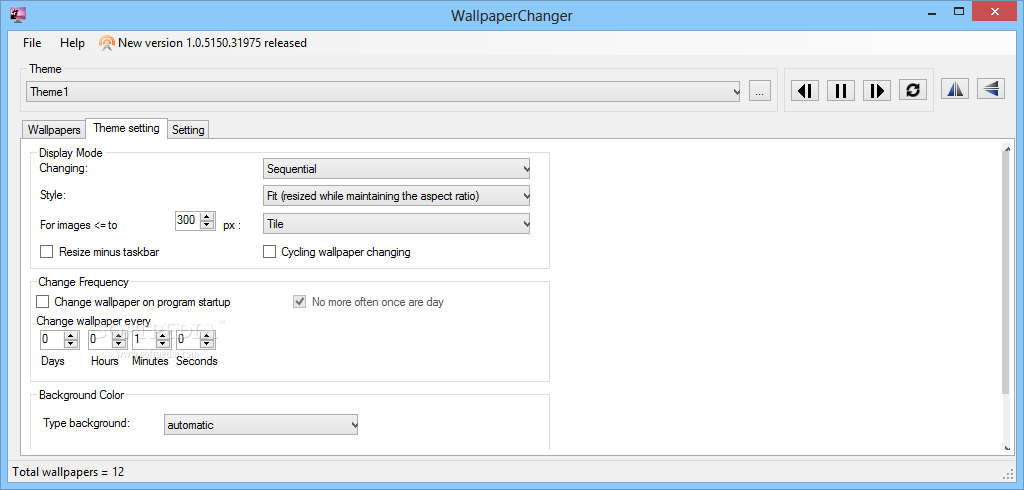Click the previous wallpaper button

805,90
